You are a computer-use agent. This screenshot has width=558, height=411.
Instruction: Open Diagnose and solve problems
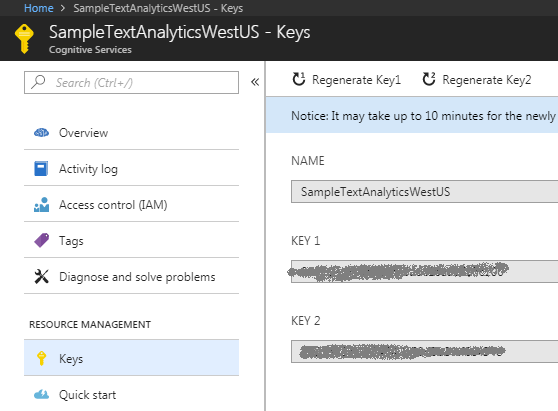click(131, 276)
